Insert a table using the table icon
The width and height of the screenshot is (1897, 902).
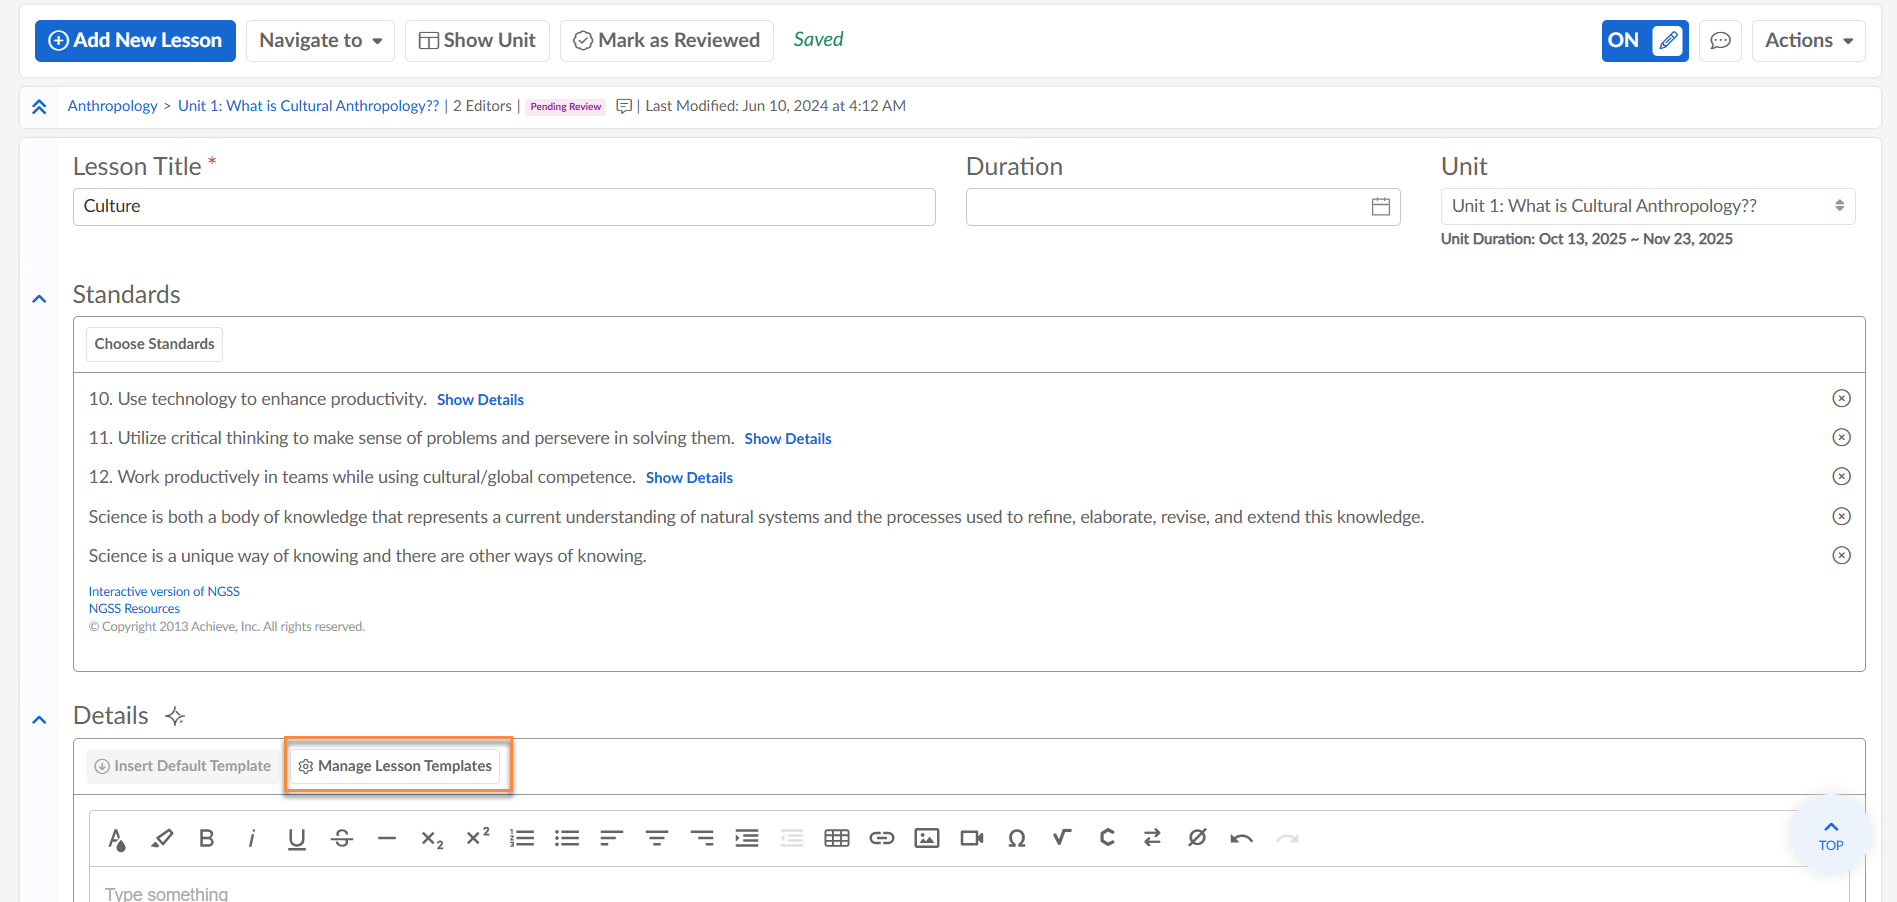pyautogui.click(x=836, y=838)
